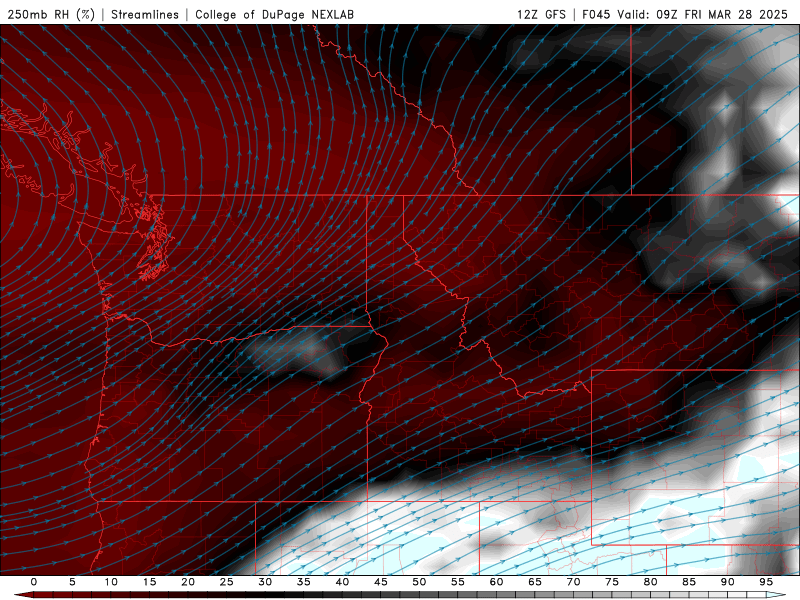This screenshot has height=600, width=800.
Task: Click the "75" colorbar scale label
Action: tap(612, 582)
